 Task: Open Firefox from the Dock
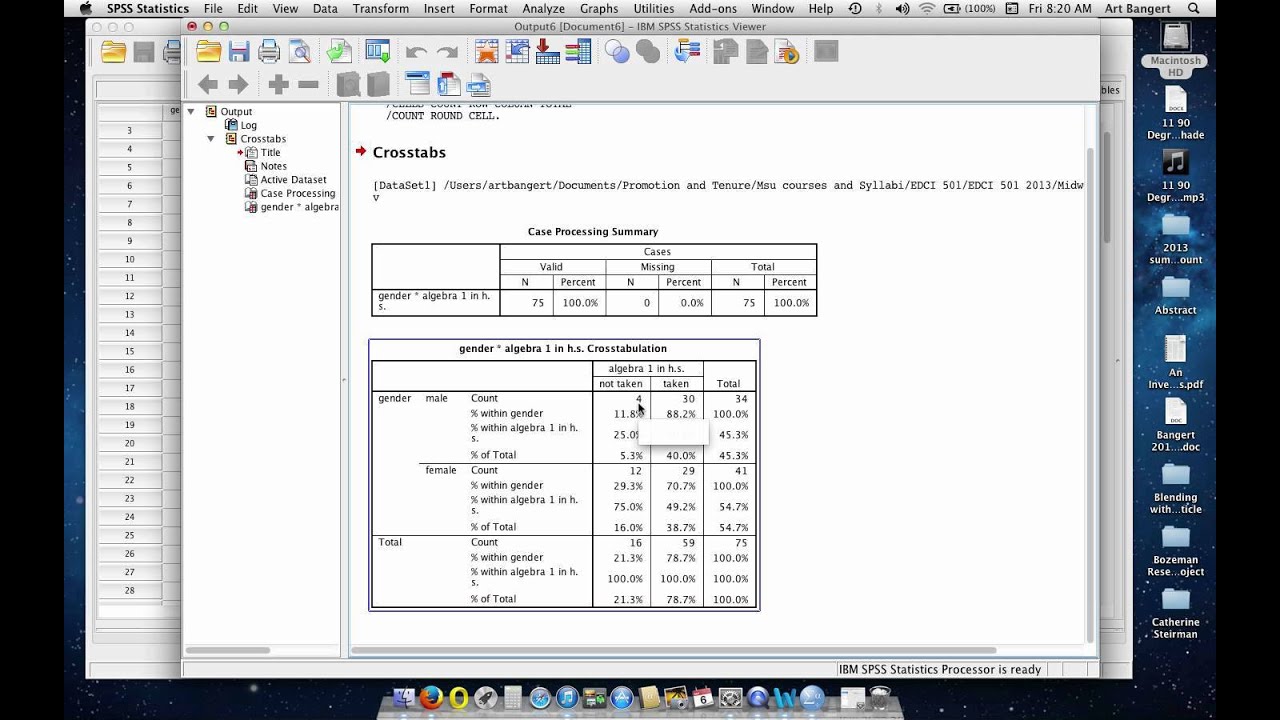[432, 698]
